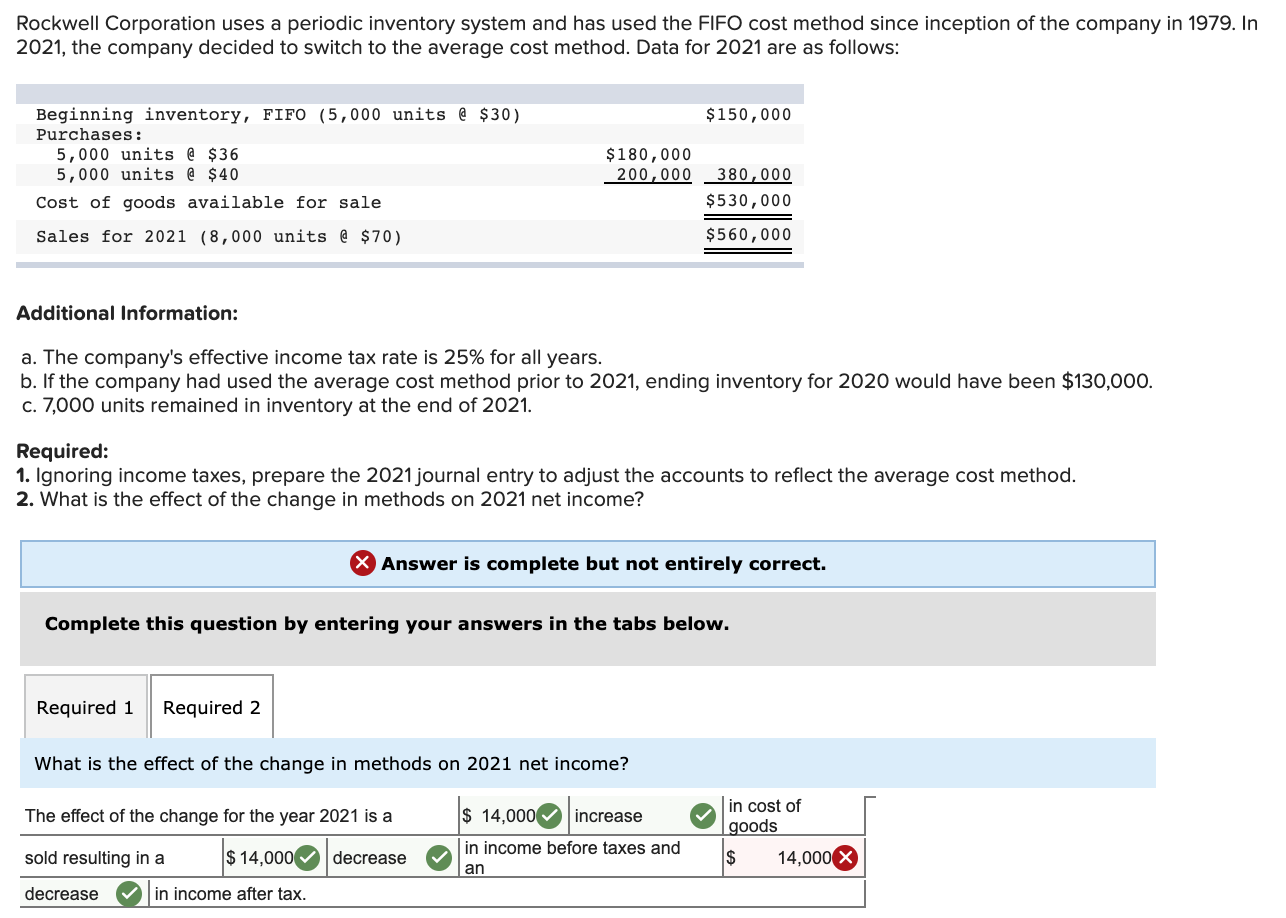The width and height of the screenshot is (1286, 918).
Task: Click the '5,000 units @ $40' purchase line
Action: [147, 174]
